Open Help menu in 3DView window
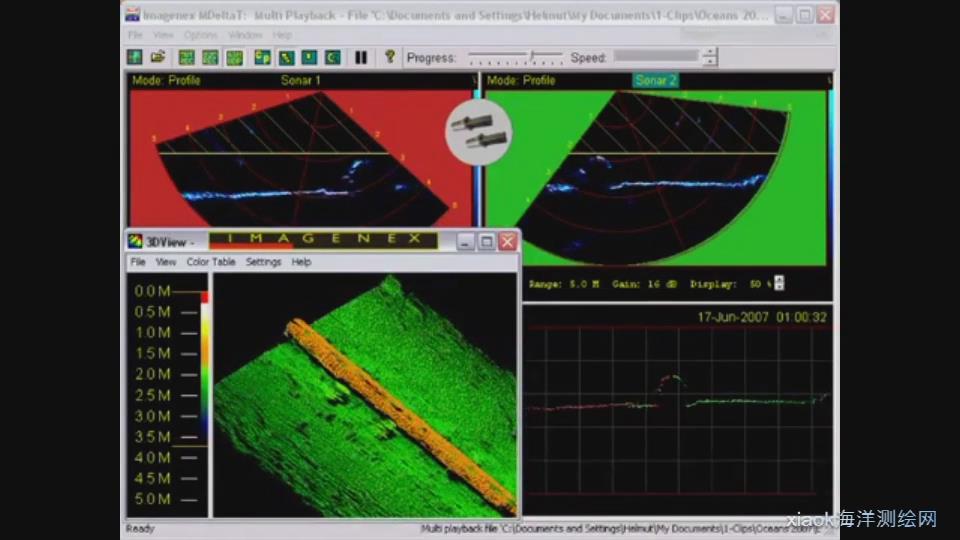Screen dimensions: 960x540 coord(301,262)
